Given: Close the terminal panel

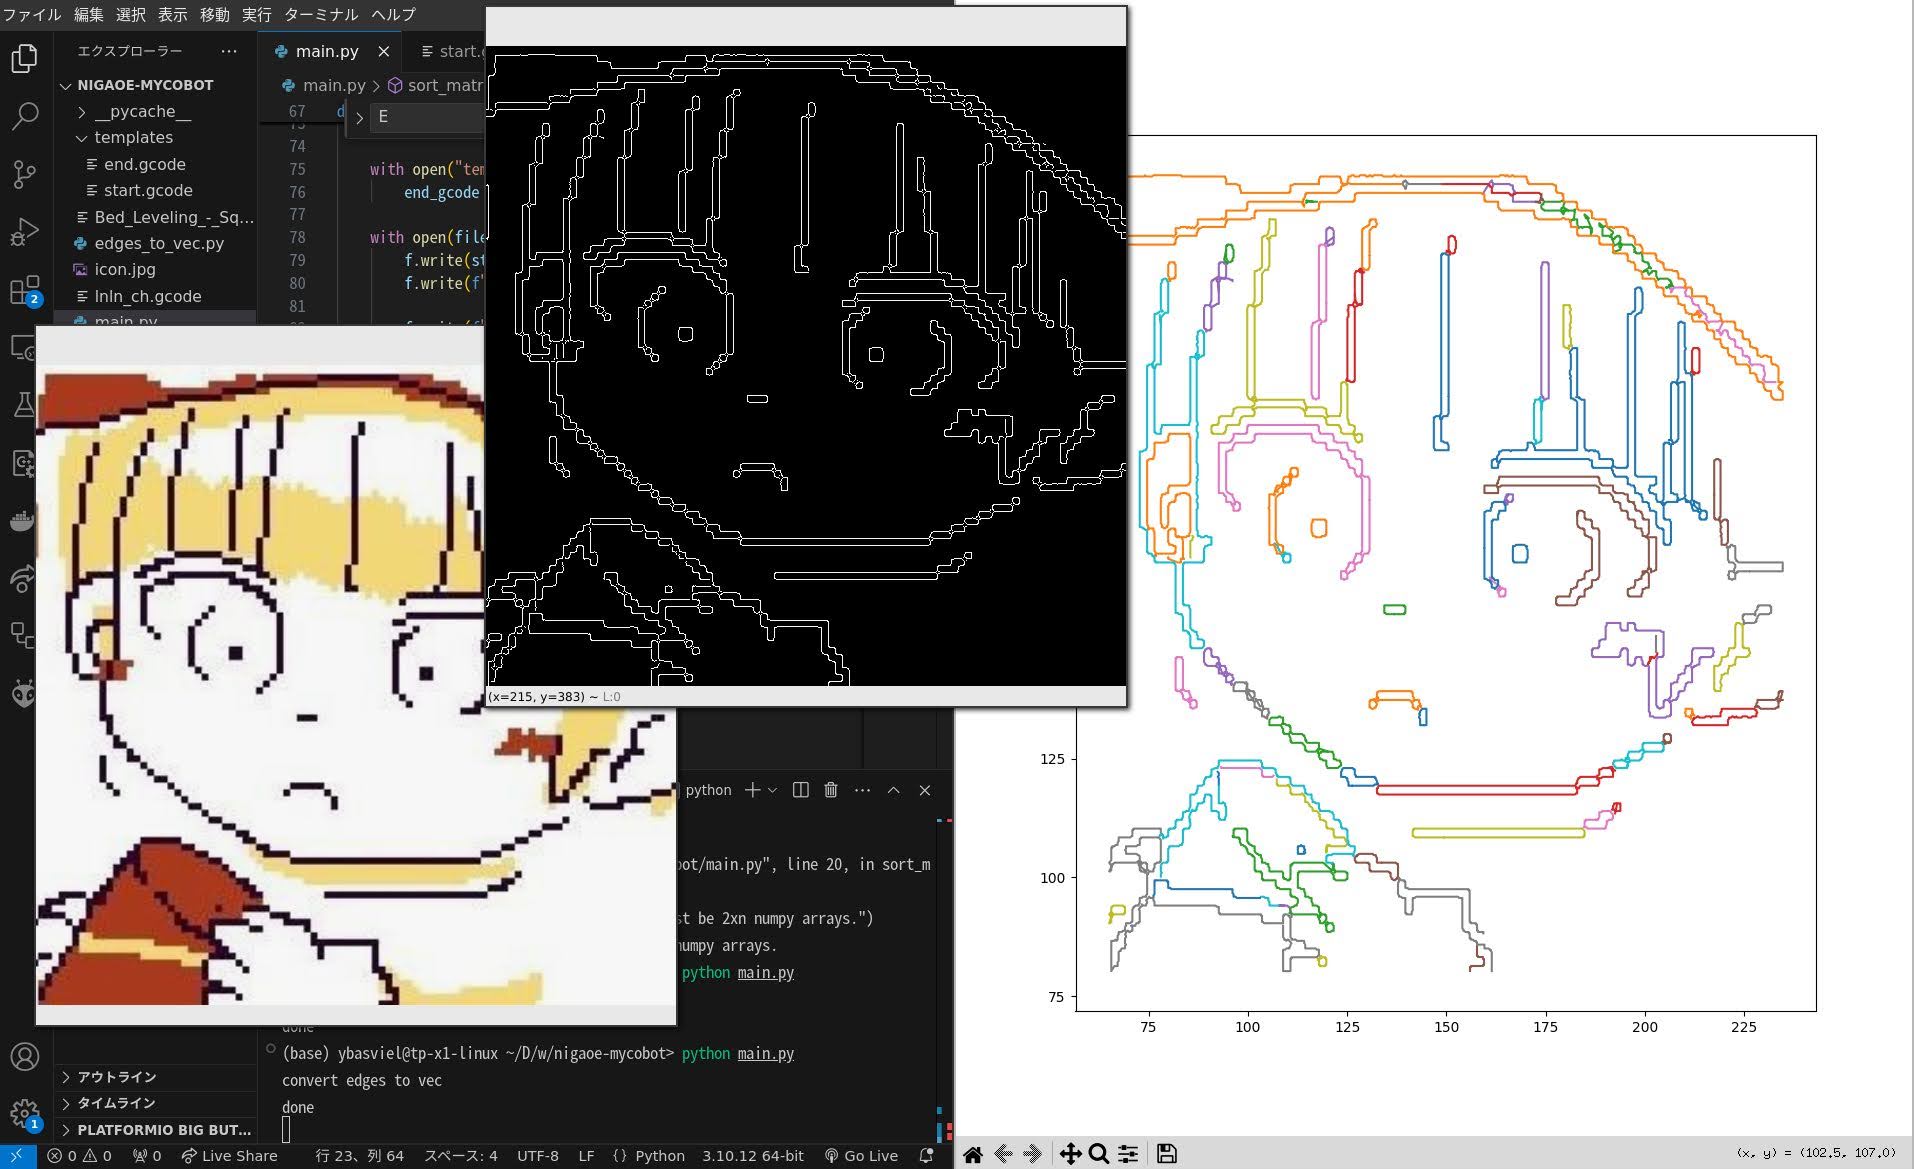Looking at the screenshot, I should pyautogui.click(x=925, y=790).
